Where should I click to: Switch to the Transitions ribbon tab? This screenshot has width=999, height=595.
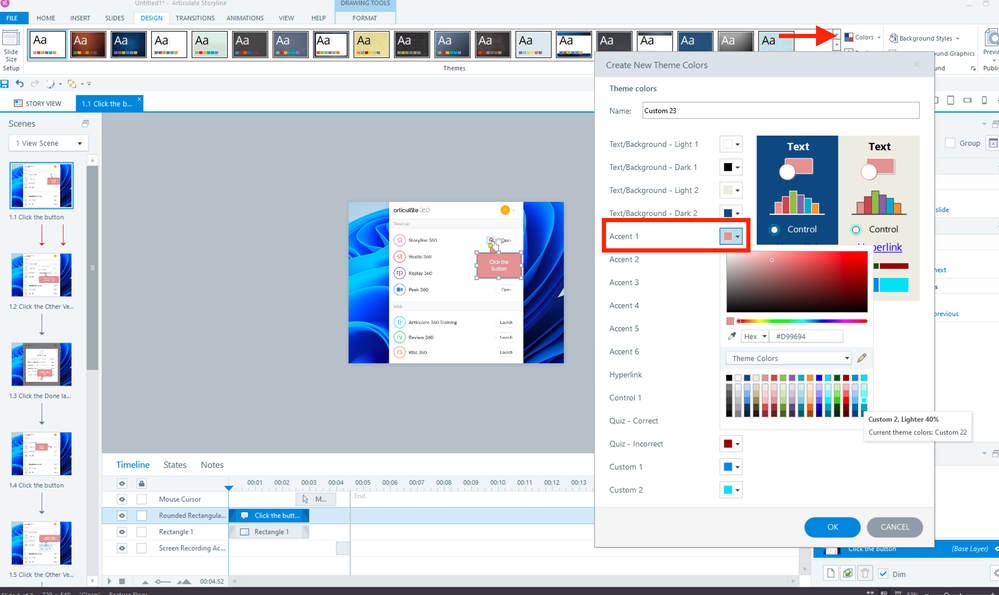pyautogui.click(x=194, y=18)
